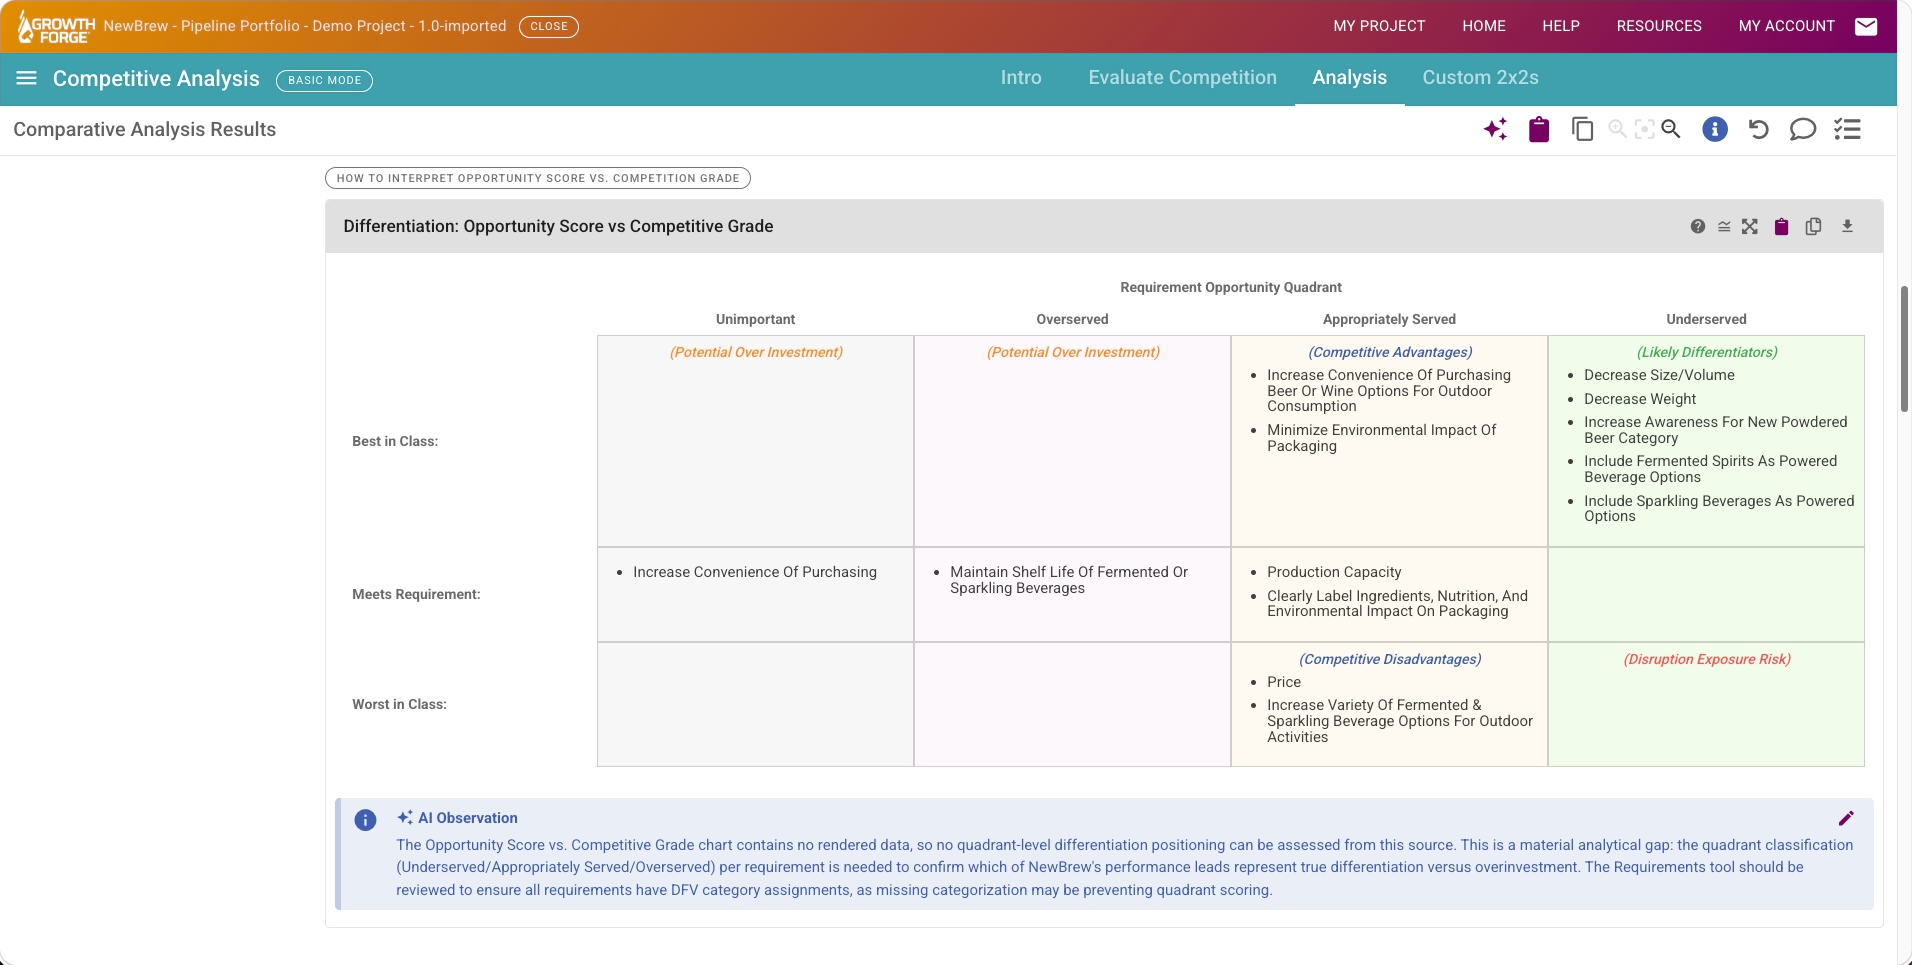The image size is (1912, 965).
Task: Click the 'Production Capacity' item
Action: coord(1334,572)
